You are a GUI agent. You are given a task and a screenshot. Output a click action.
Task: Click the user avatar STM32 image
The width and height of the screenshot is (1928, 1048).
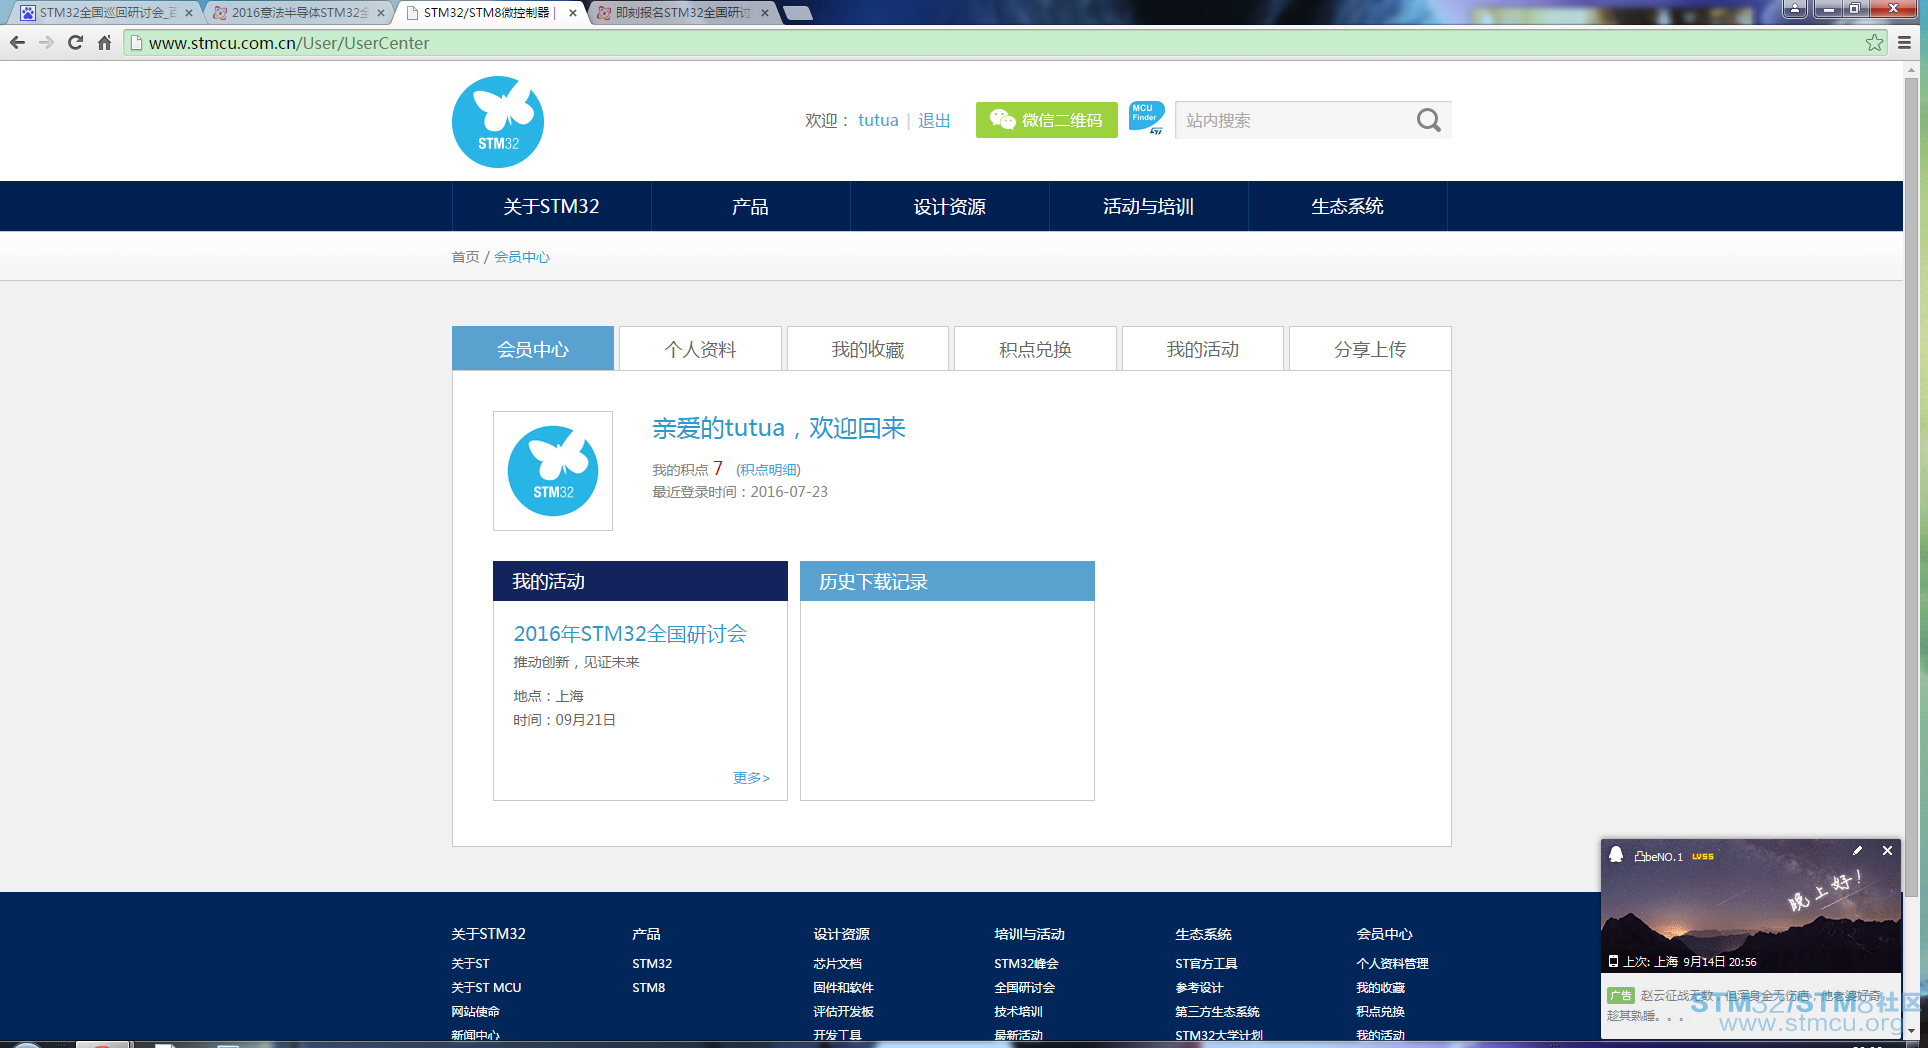553,471
